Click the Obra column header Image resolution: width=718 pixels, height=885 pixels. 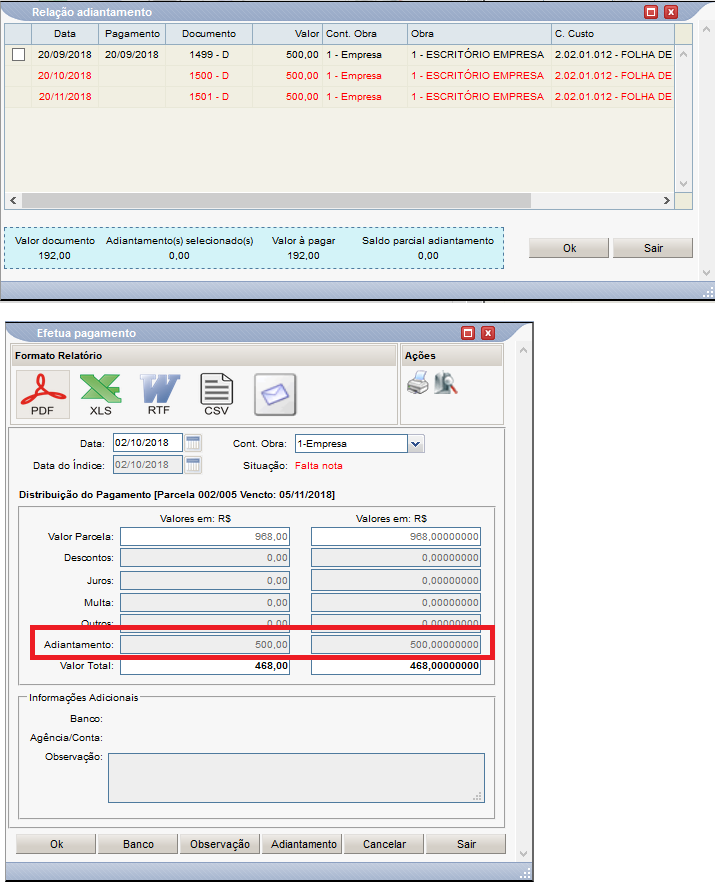point(479,34)
